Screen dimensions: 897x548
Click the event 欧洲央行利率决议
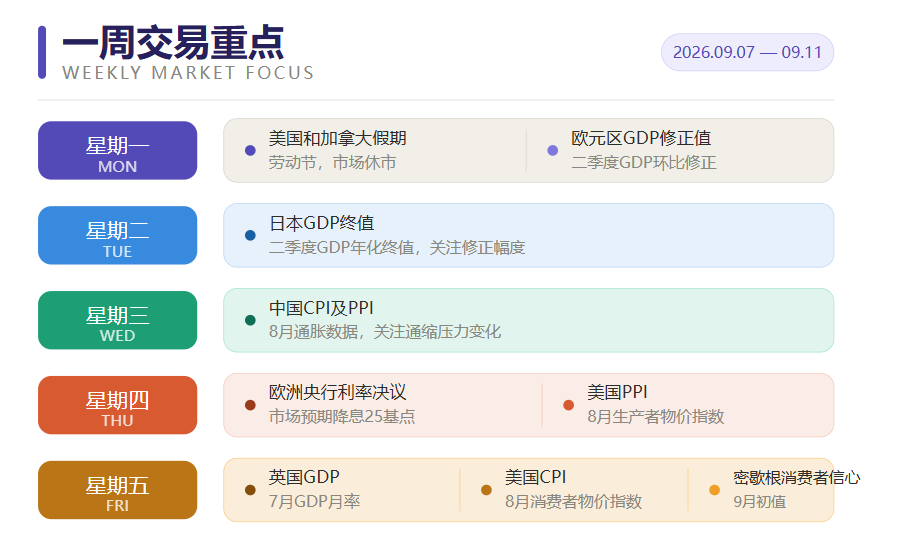point(338,392)
